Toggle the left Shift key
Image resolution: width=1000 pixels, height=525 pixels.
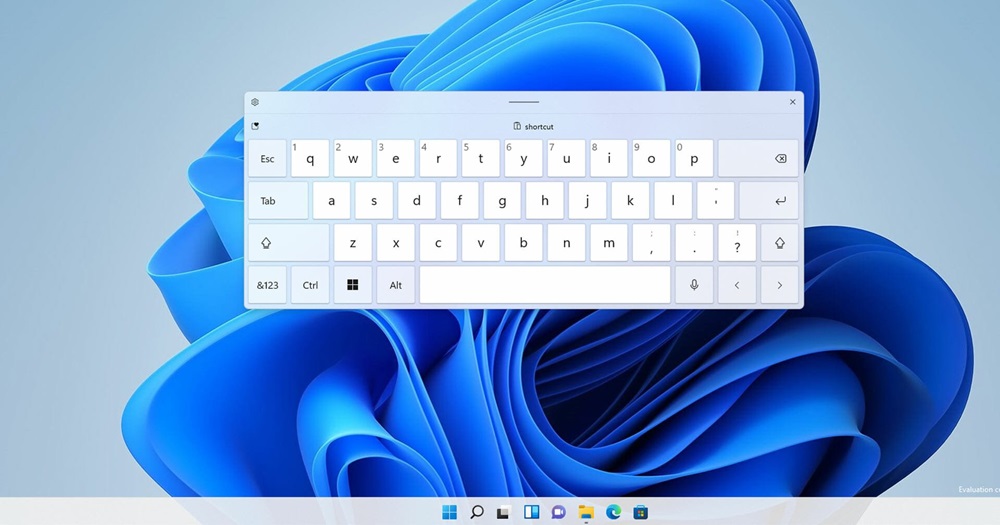[289, 243]
